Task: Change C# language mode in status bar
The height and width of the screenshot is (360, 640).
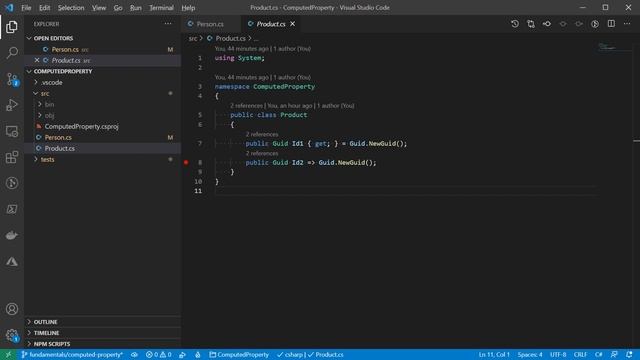Action: 599,355
